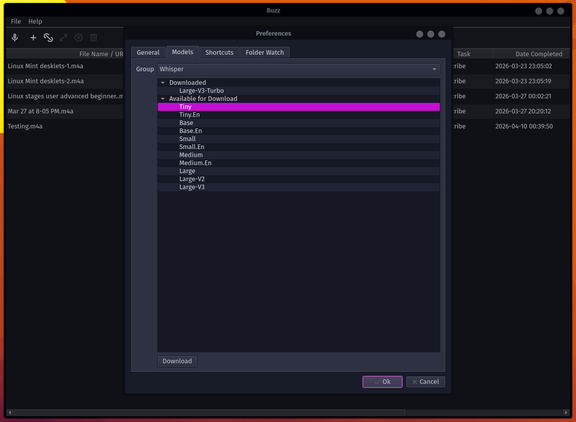The height and width of the screenshot is (422, 576).
Task: Switch to the Shortcuts tab
Action: [219, 53]
